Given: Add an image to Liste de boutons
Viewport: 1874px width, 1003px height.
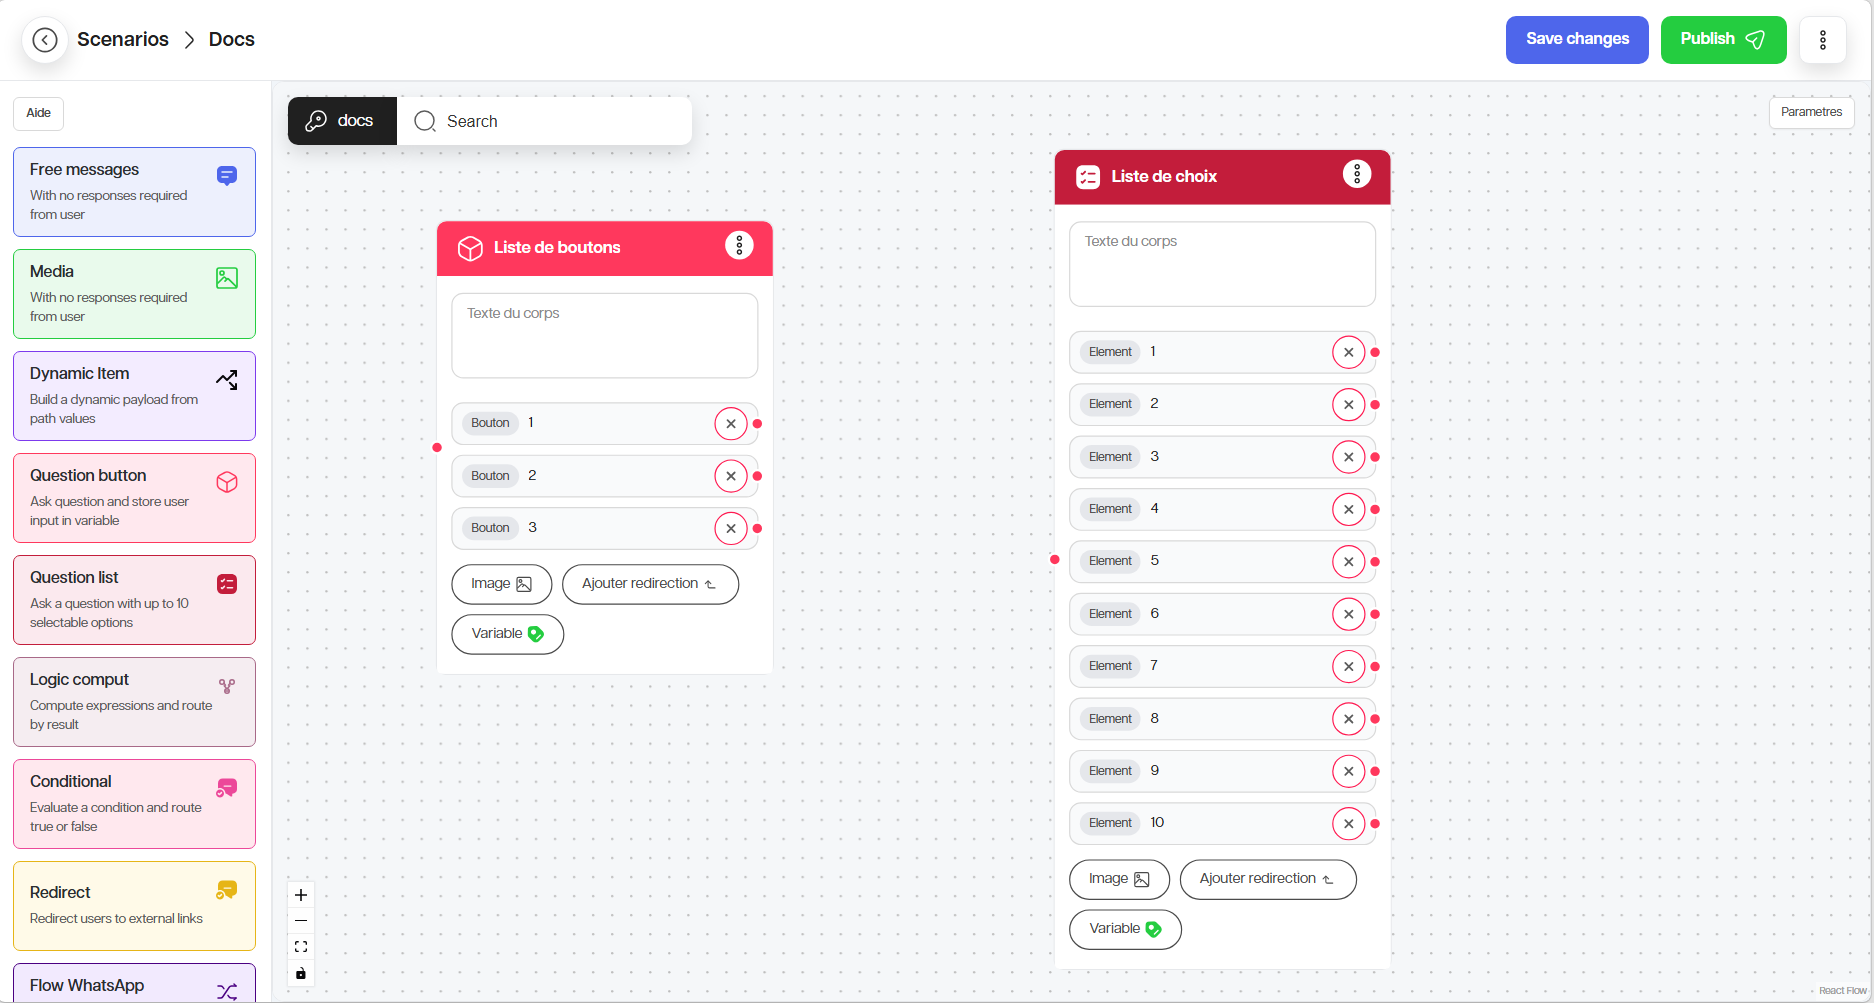Looking at the screenshot, I should click(x=501, y=584).
